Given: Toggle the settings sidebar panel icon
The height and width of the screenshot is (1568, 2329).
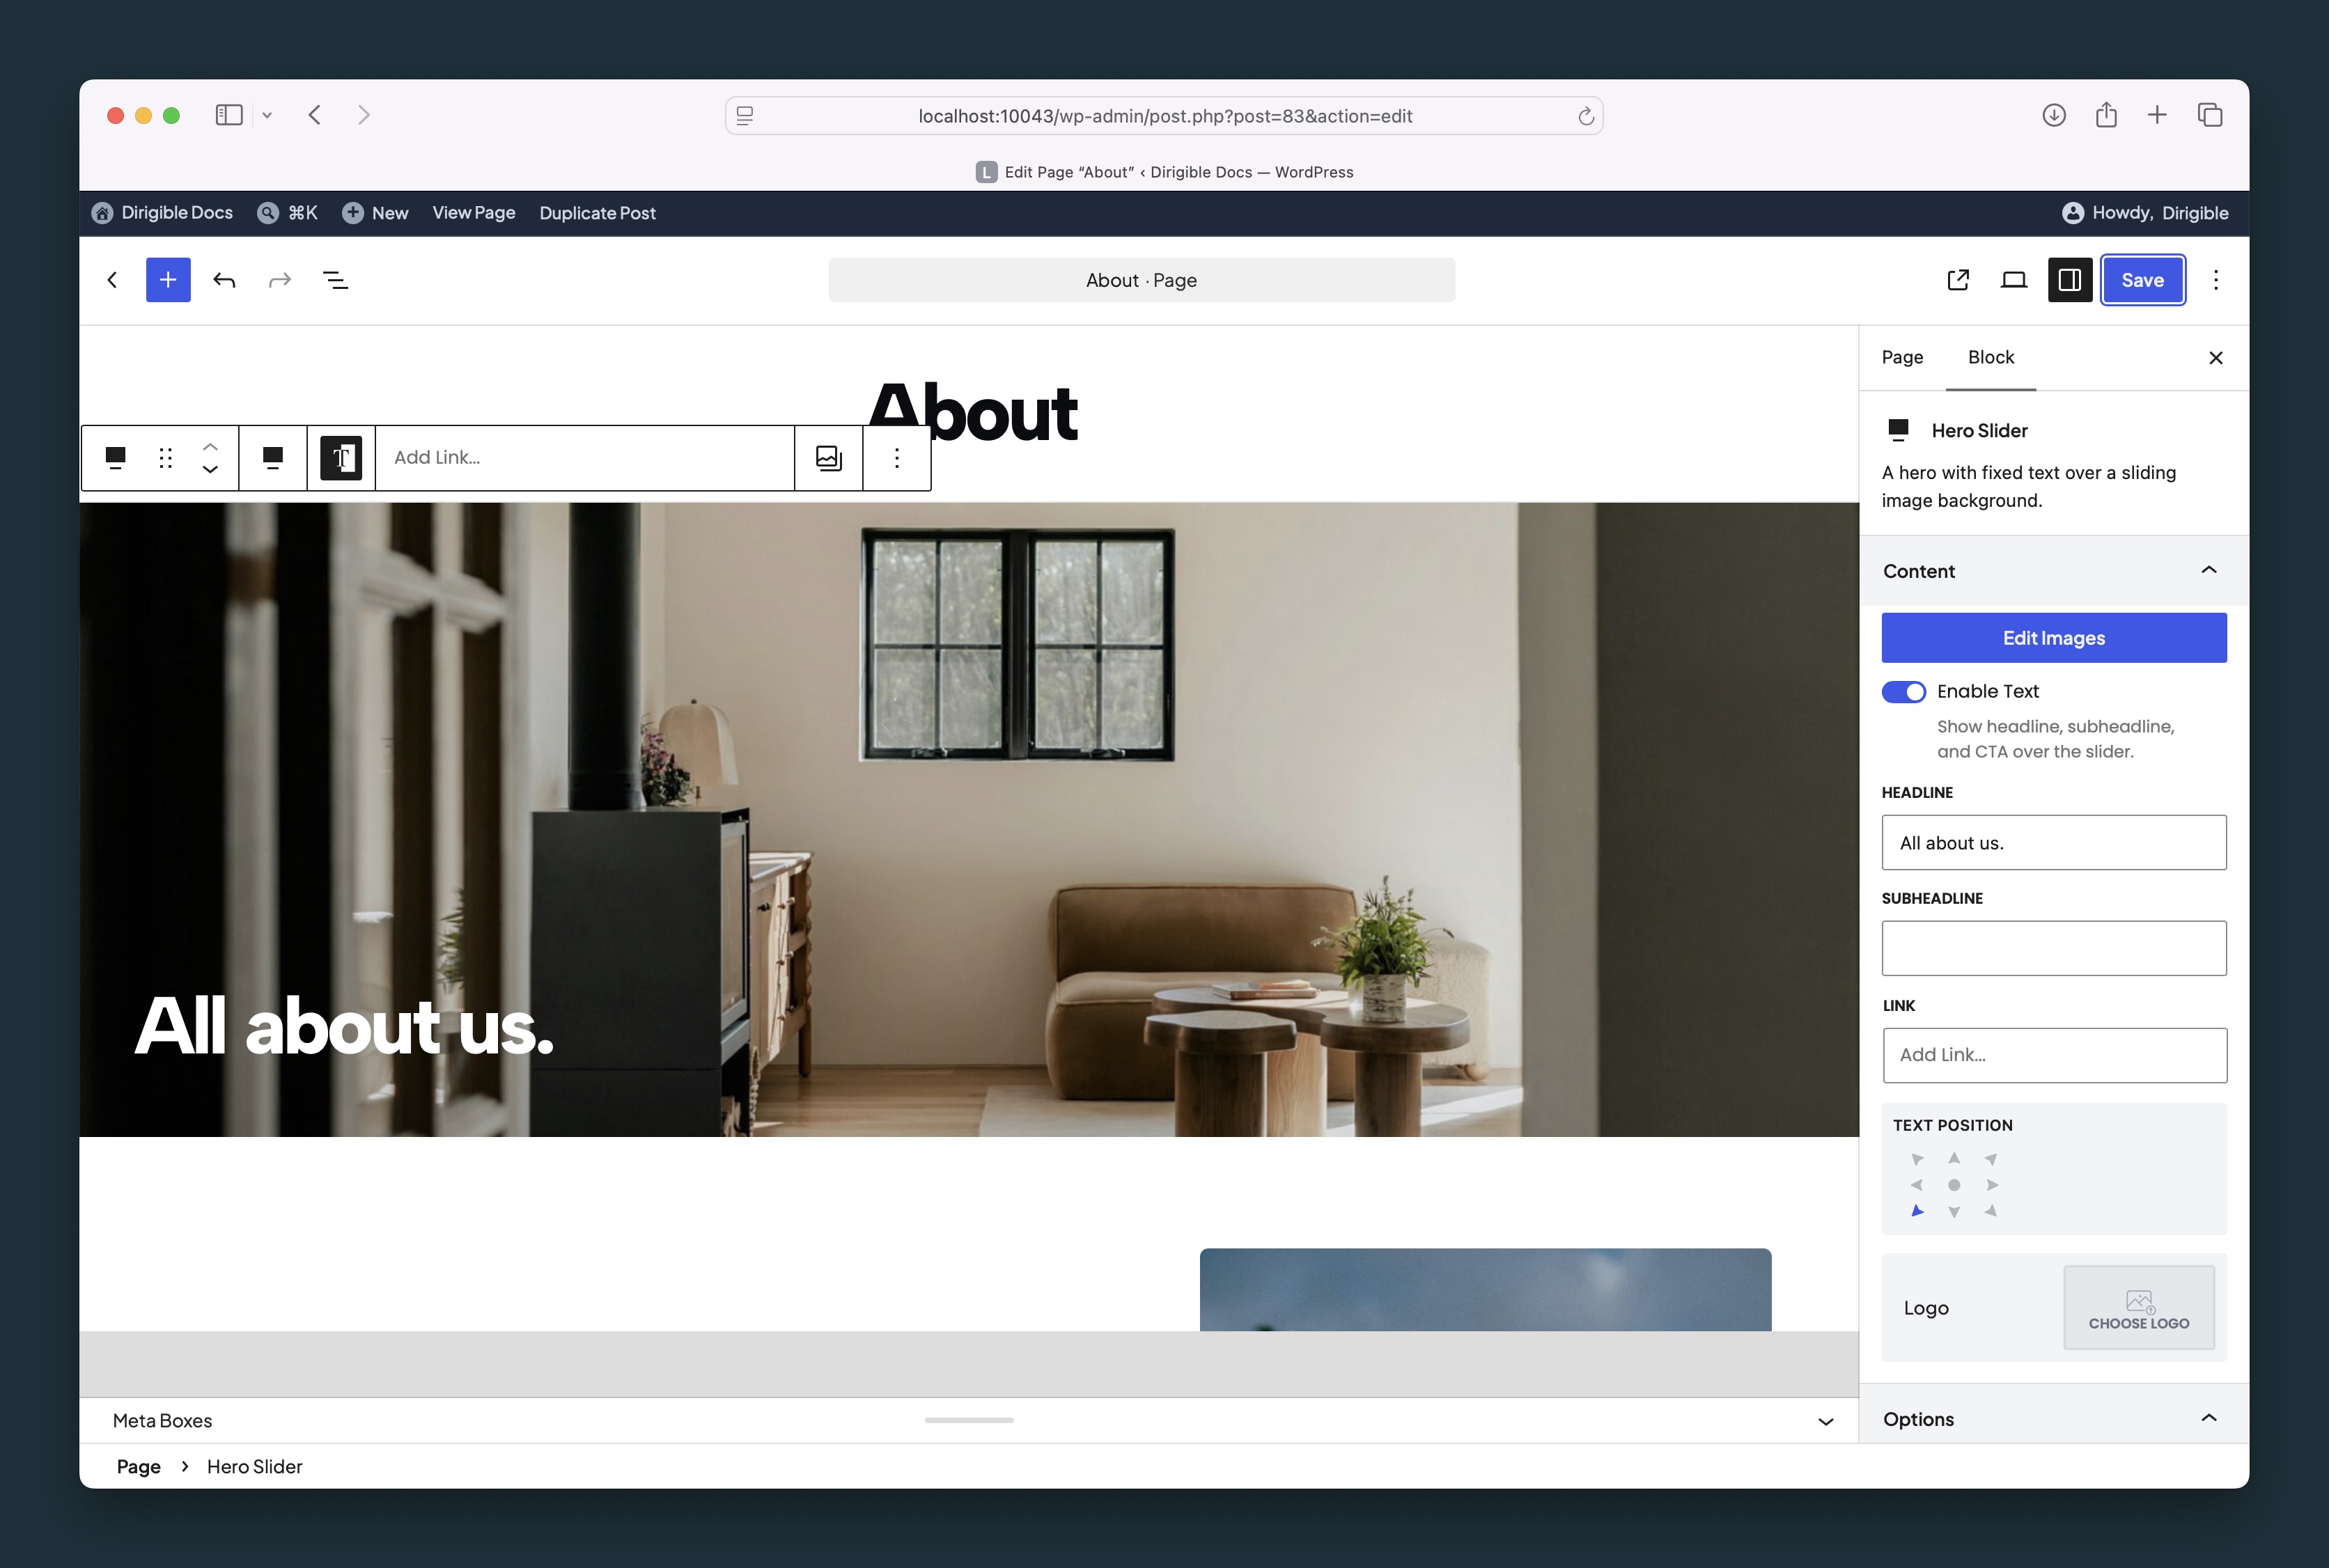Looking at the screenshot, I should tap(2070, 280).
